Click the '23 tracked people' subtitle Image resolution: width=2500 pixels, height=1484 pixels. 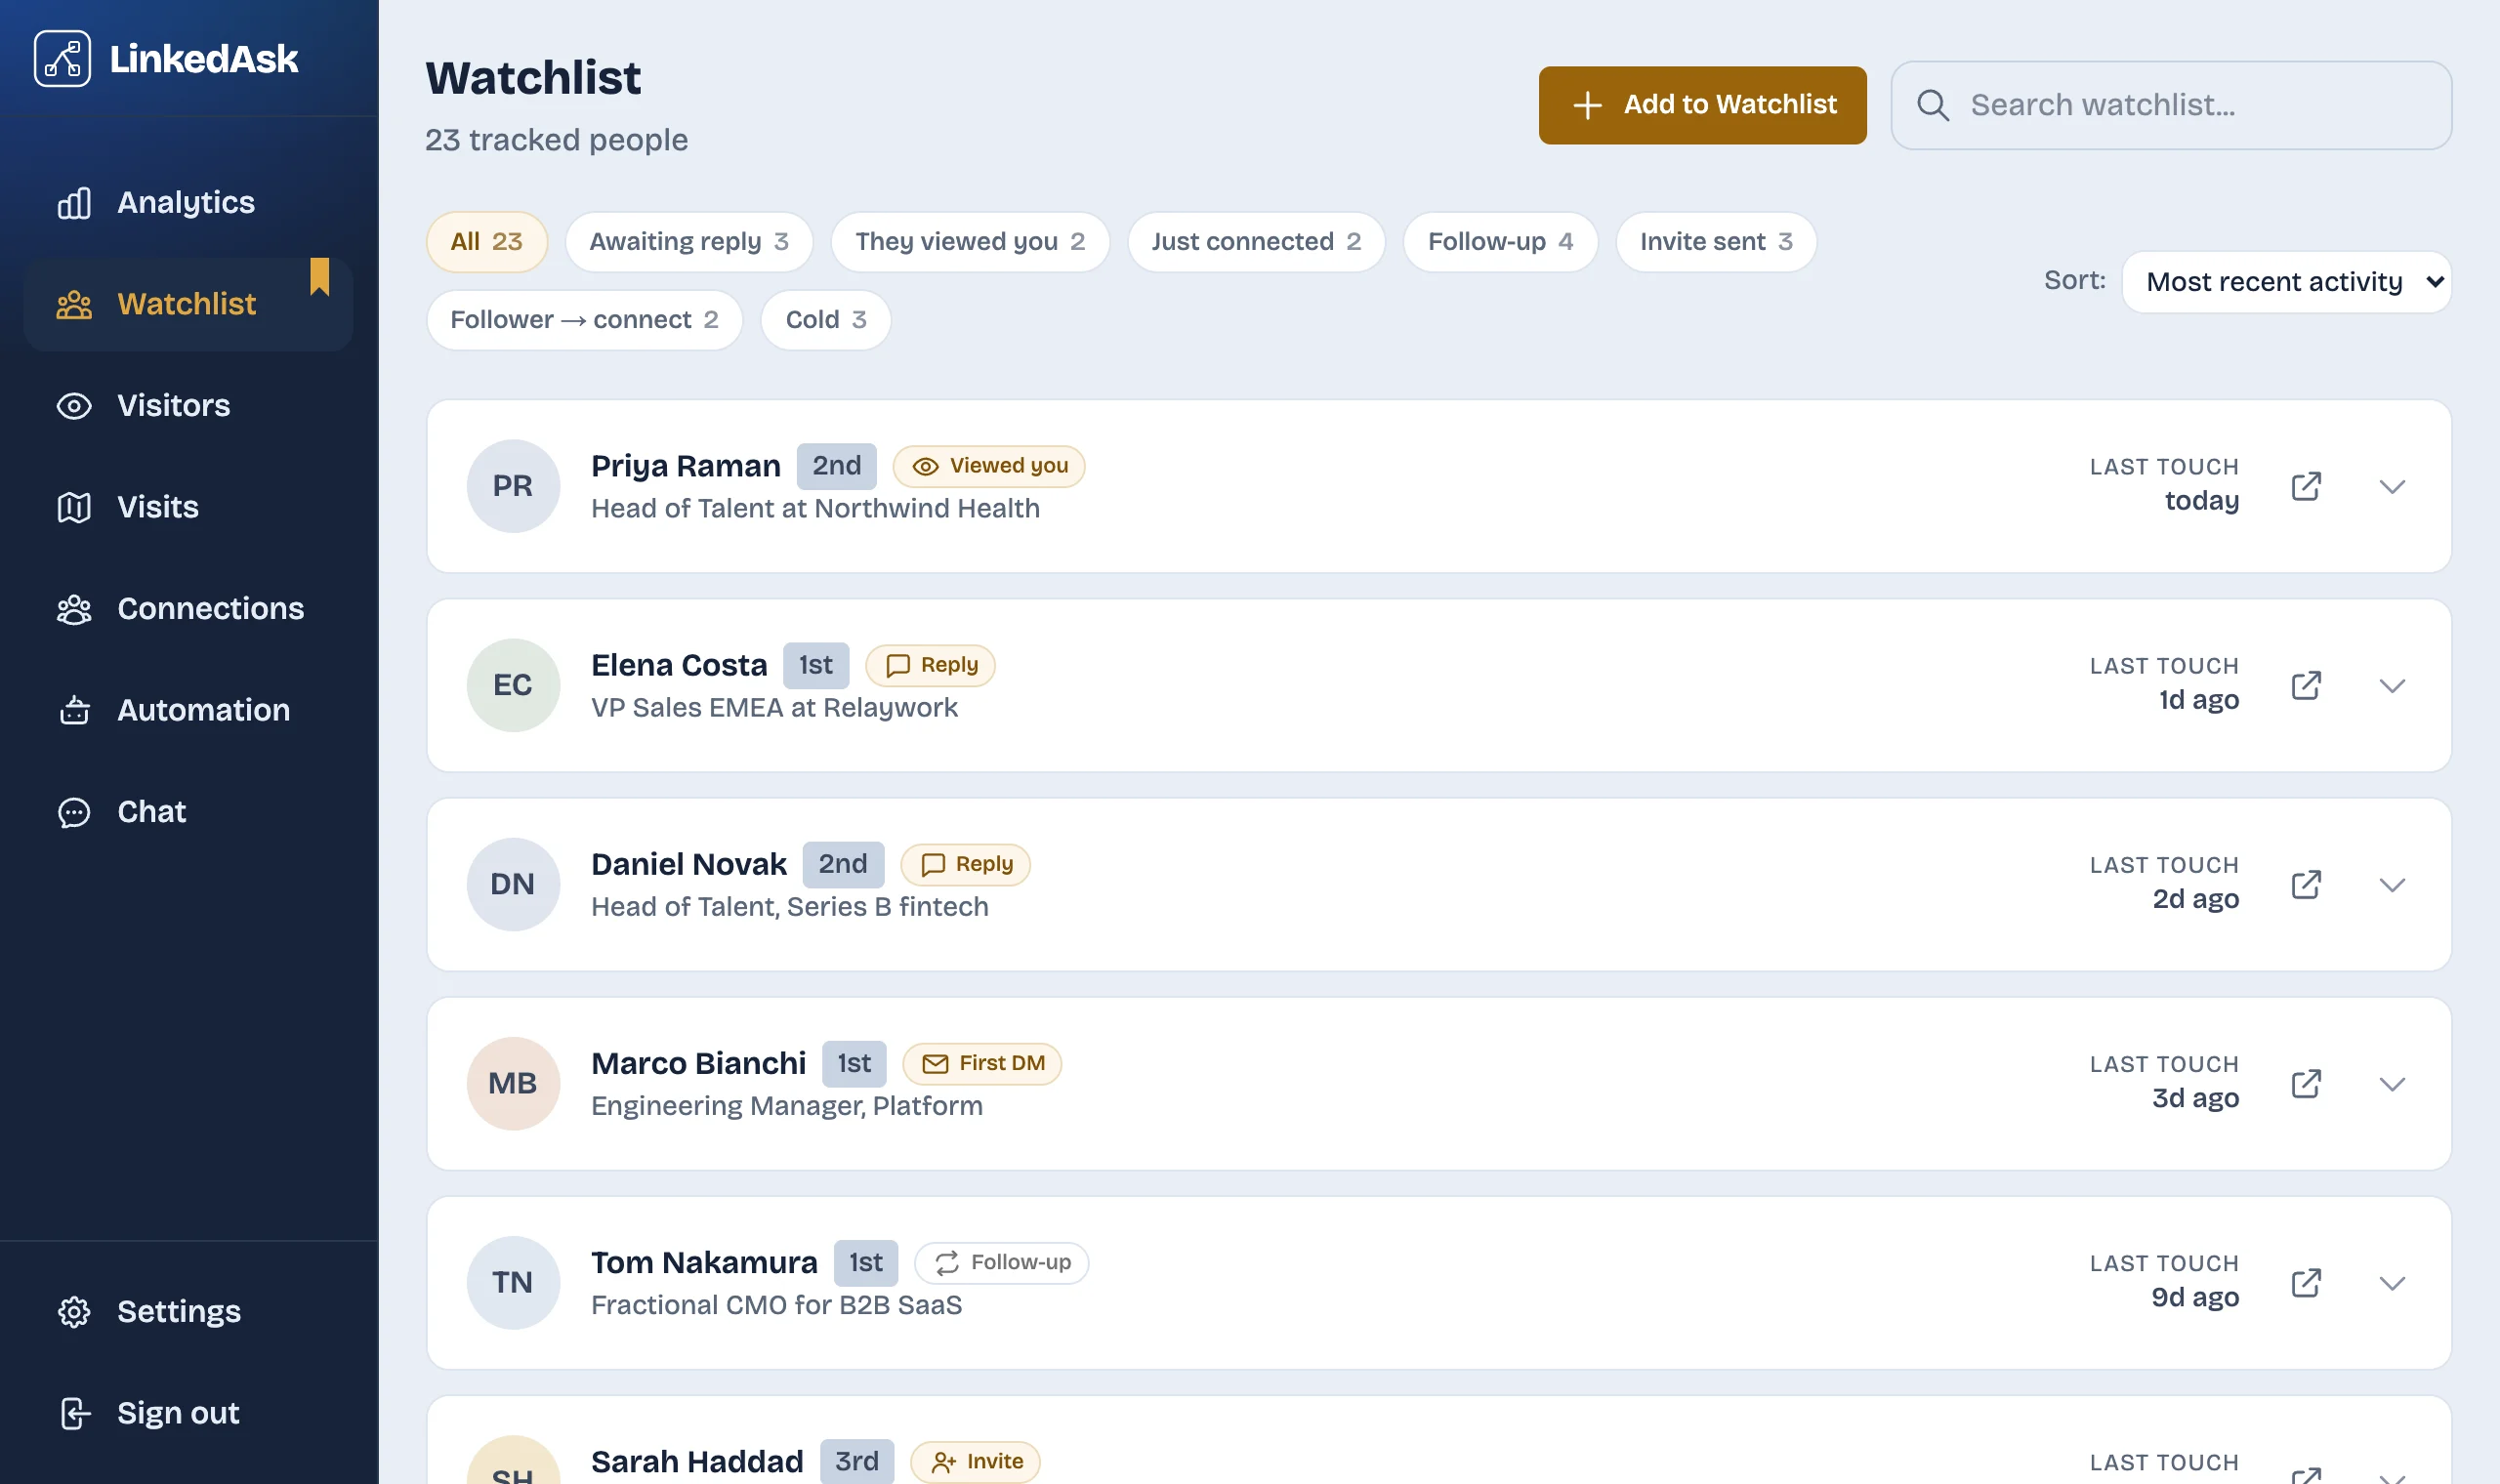556,140
